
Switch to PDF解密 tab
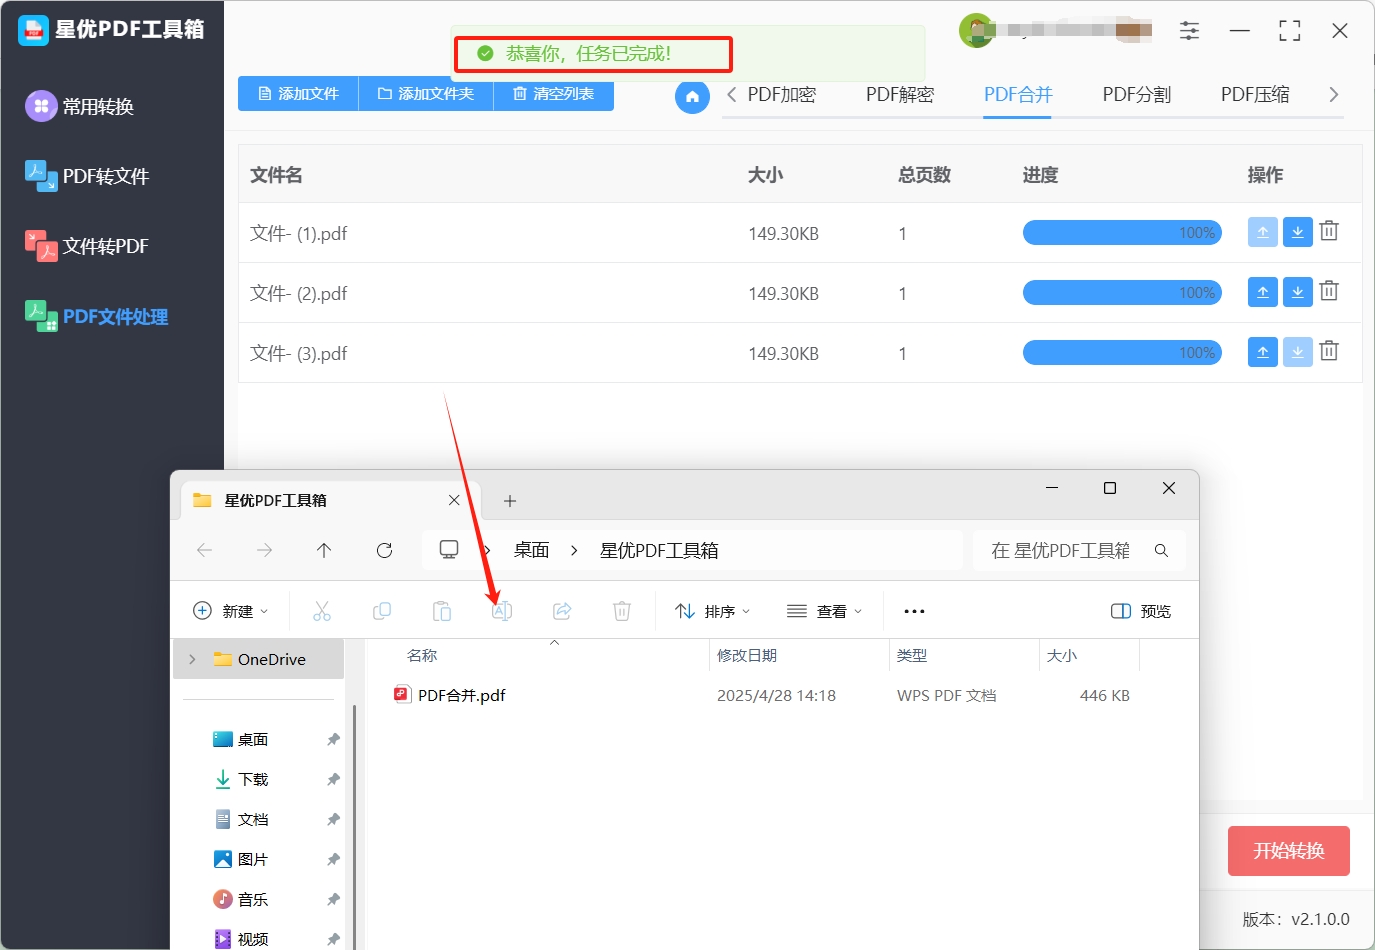900,95
